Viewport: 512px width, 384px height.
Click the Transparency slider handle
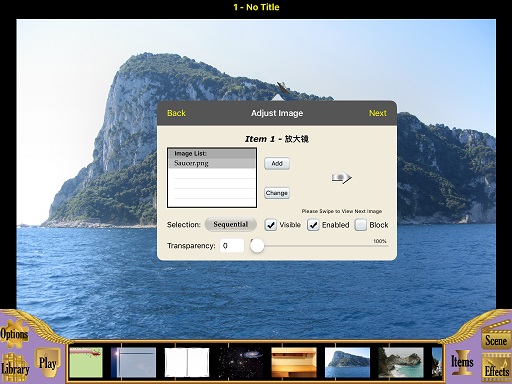(x=257, y=246)
